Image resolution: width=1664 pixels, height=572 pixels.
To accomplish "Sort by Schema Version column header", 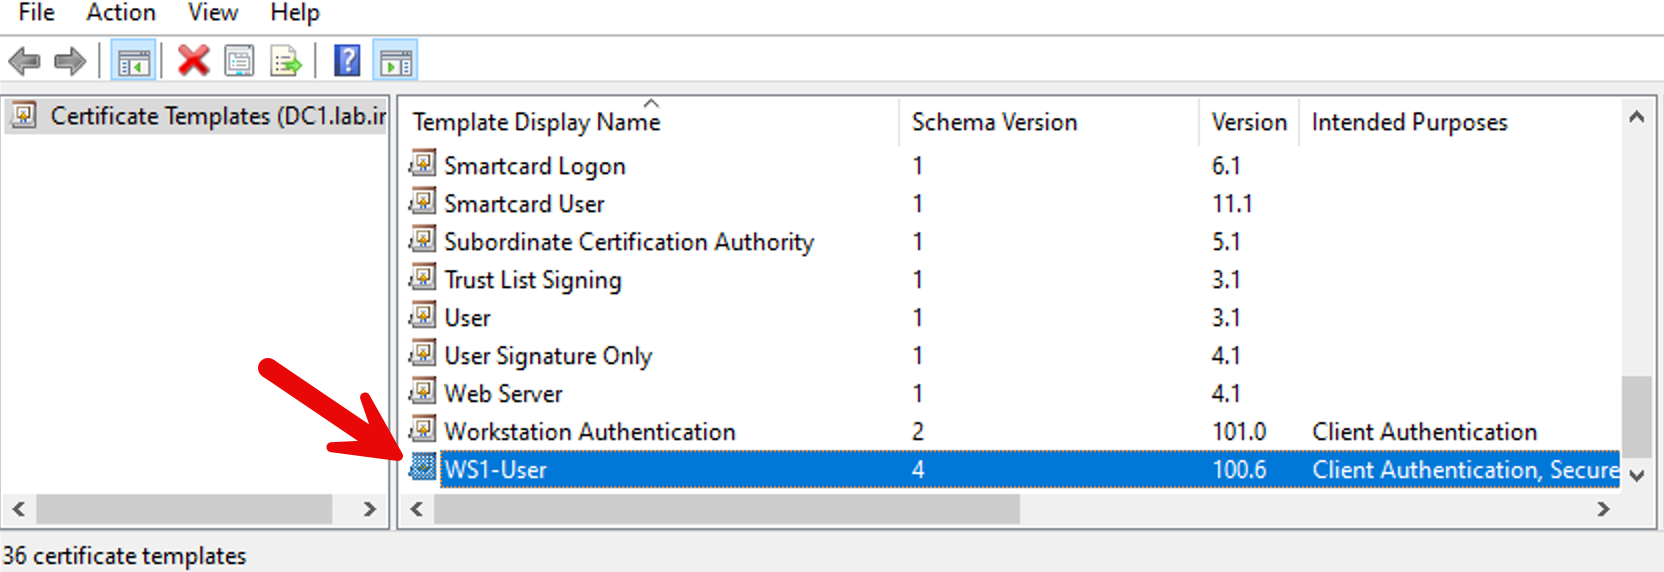I will 994,122.
